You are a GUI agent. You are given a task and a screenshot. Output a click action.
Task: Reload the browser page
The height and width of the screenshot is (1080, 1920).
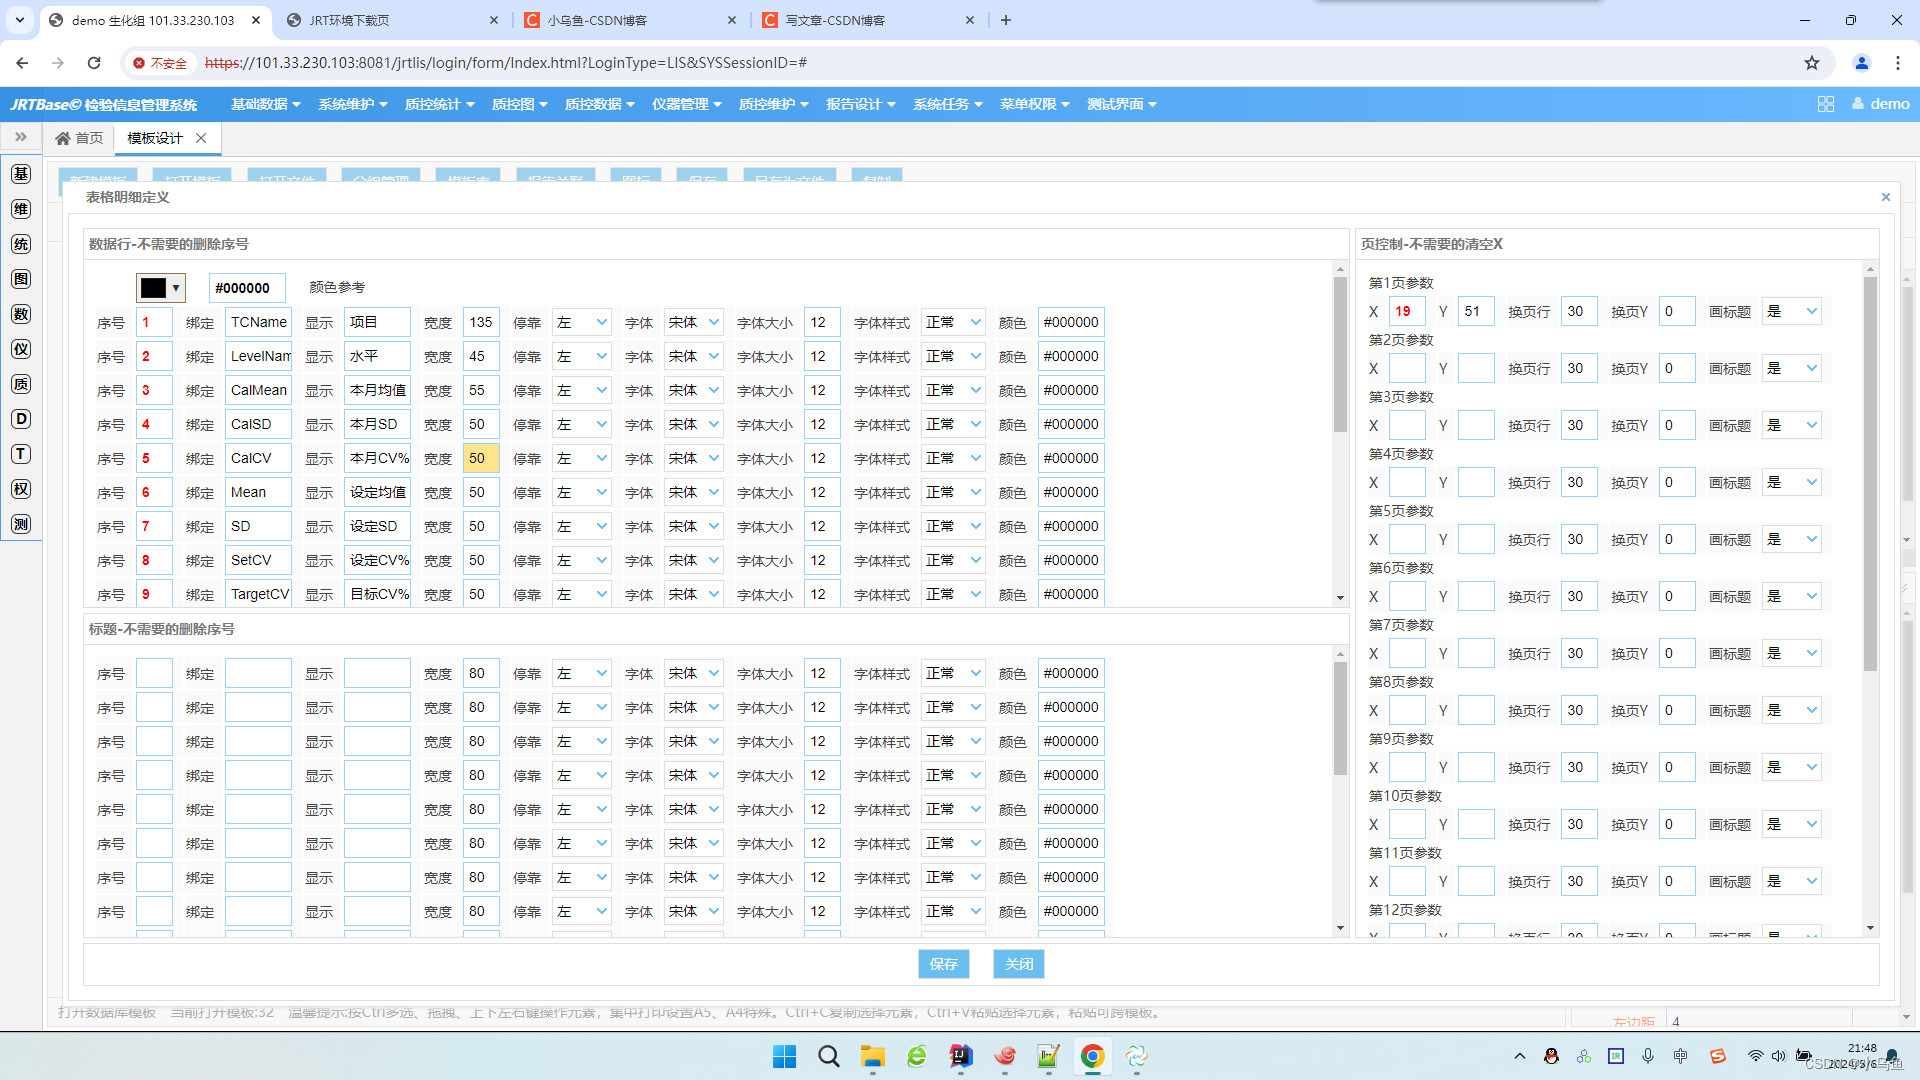click(x=94, y=63)
